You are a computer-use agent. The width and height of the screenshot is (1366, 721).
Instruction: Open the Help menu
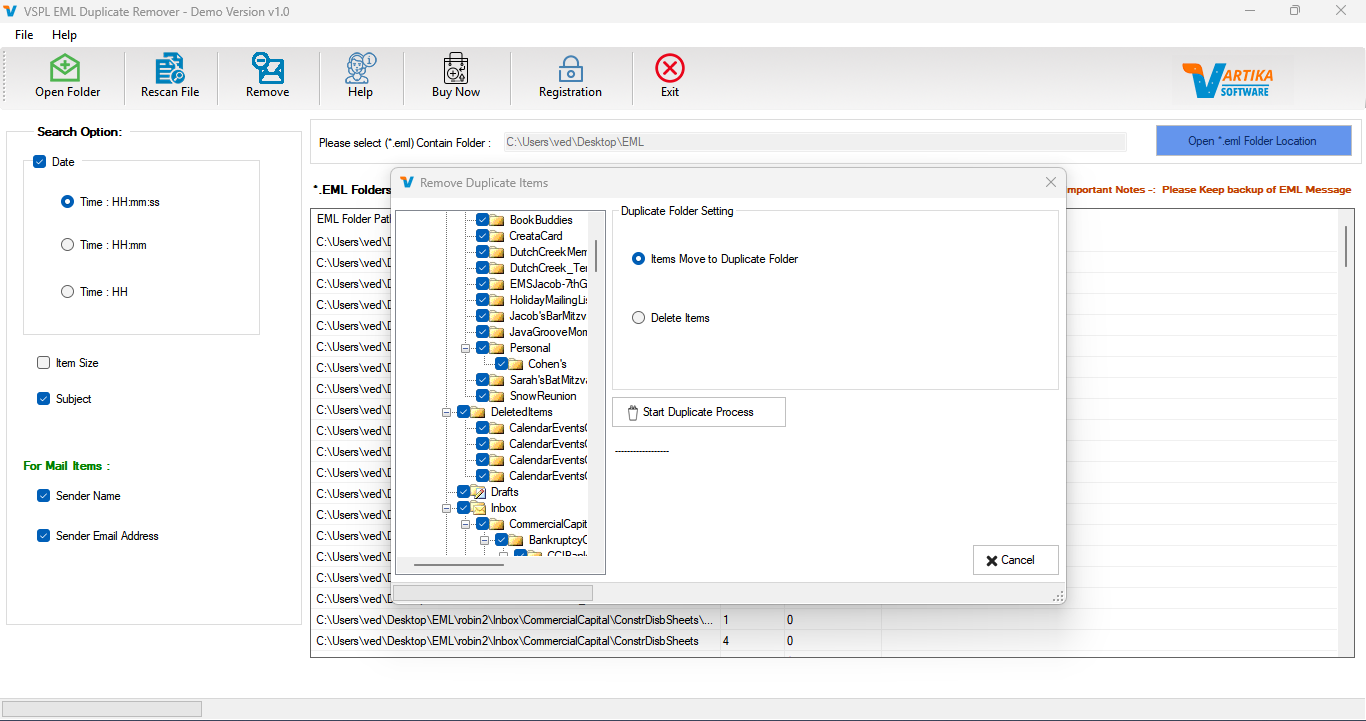(x=64, y=35)
